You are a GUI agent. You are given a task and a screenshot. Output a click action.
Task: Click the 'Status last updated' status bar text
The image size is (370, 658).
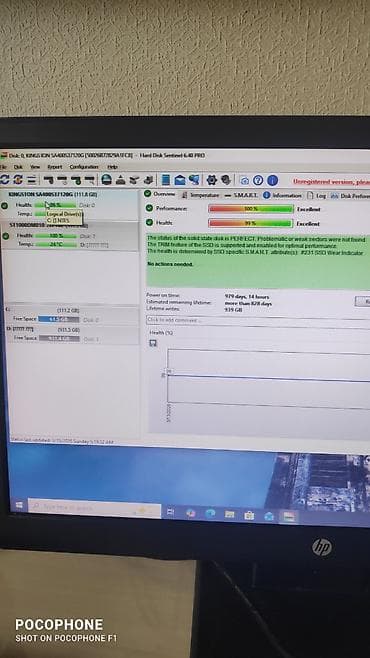point(62,441)
